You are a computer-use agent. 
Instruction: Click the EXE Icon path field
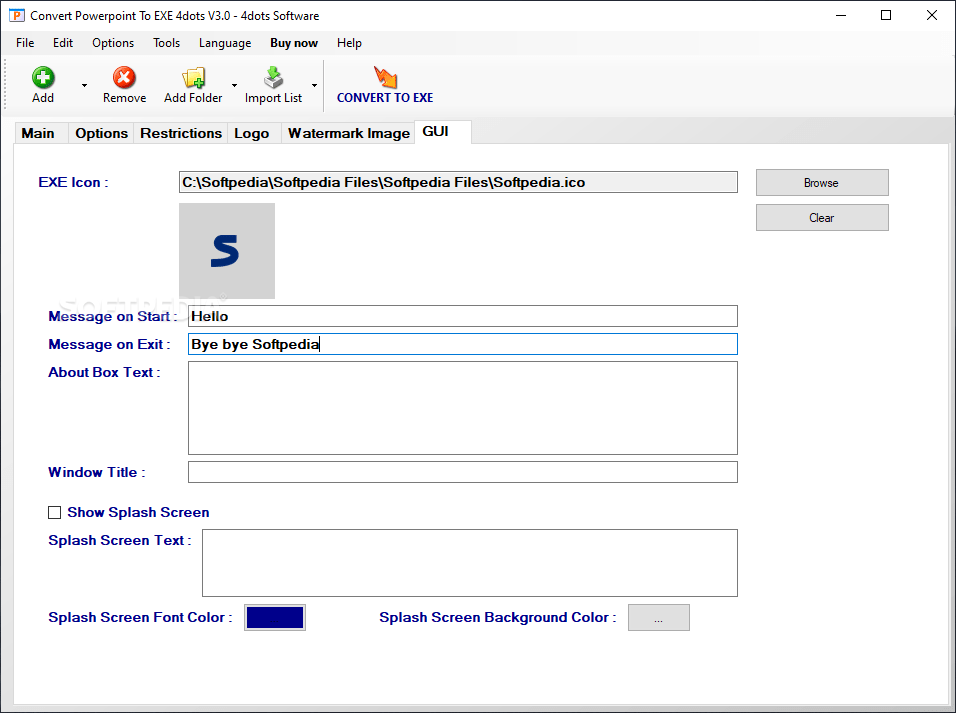point(458,182)
